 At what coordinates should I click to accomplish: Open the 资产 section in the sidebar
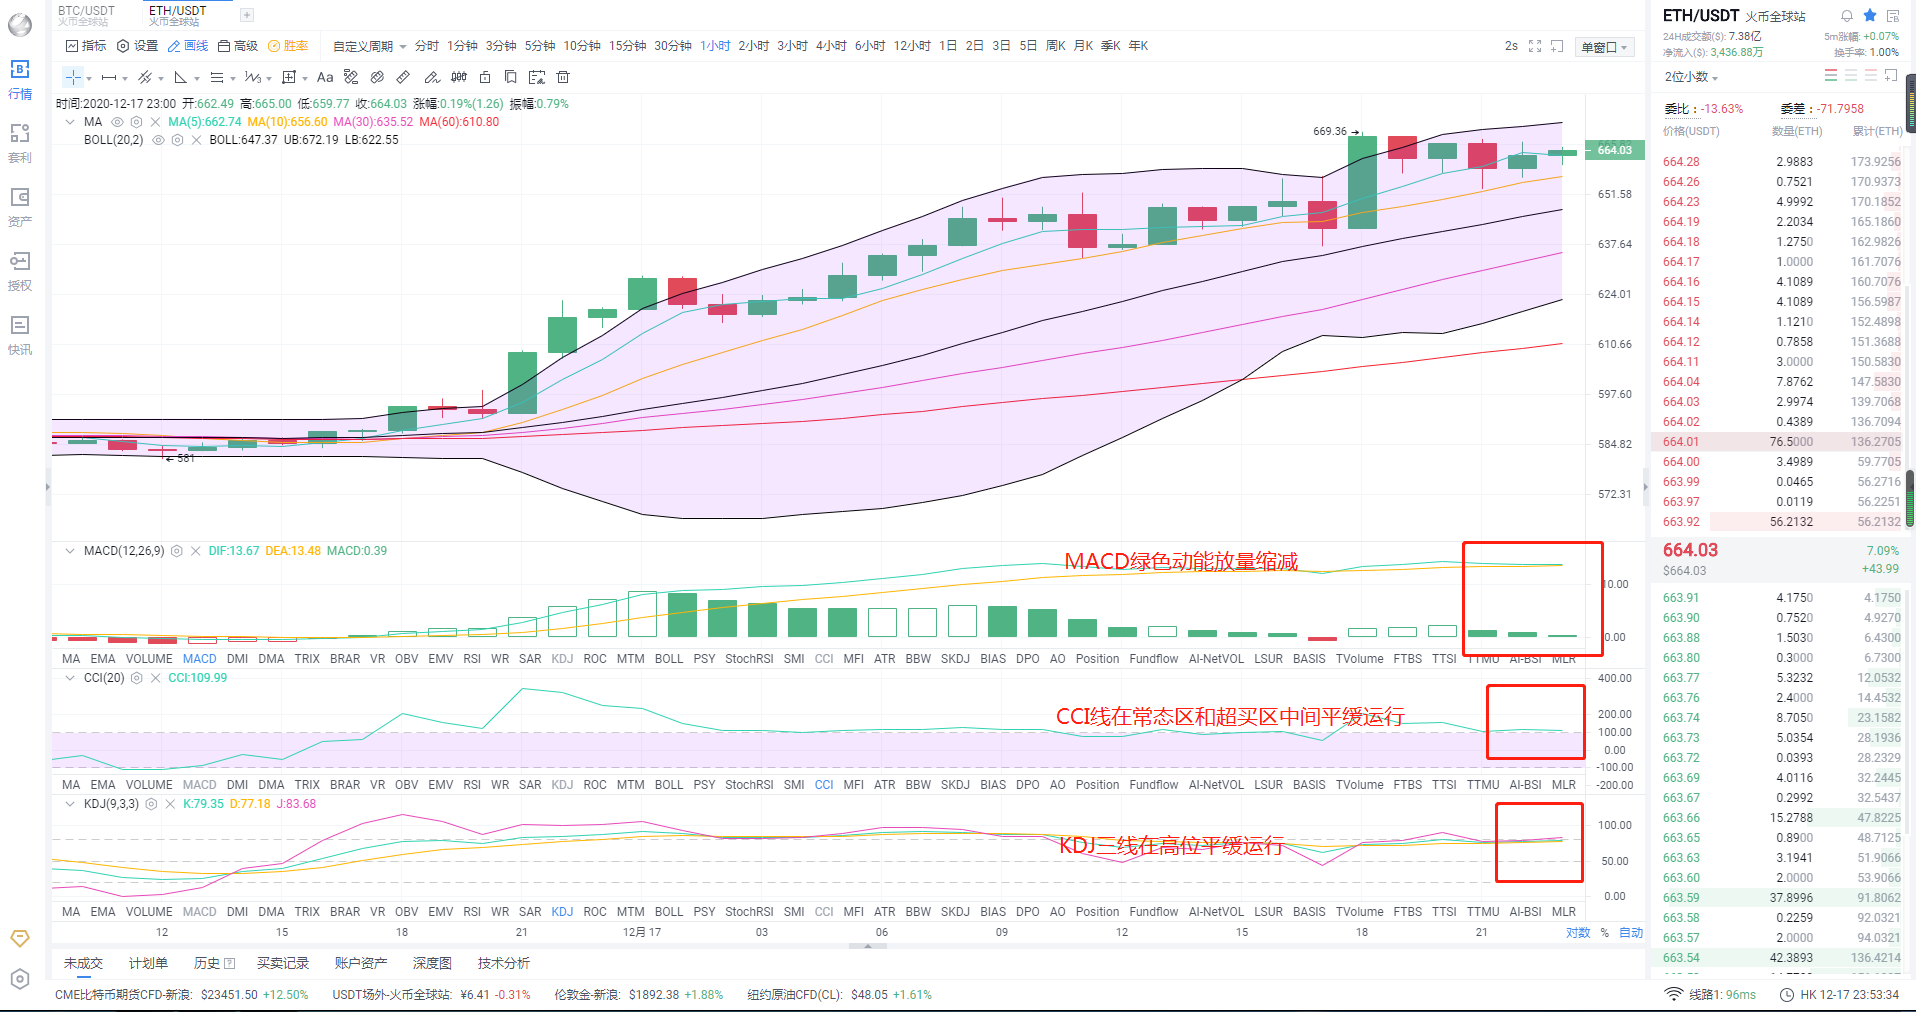pos(20,207)
